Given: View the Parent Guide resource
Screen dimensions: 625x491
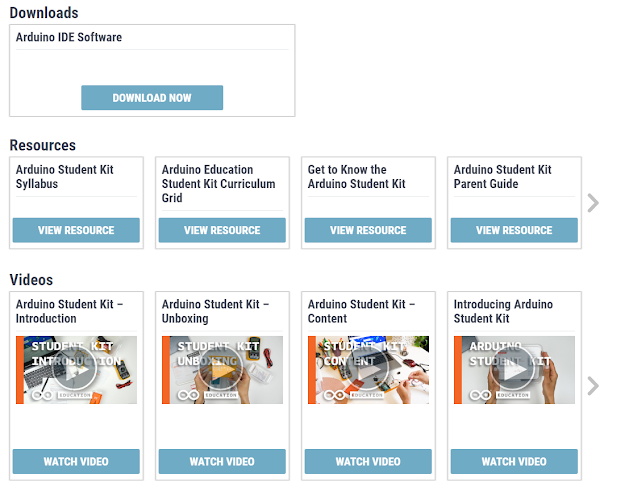Looking at the screenshot, I should click(514, 230).
